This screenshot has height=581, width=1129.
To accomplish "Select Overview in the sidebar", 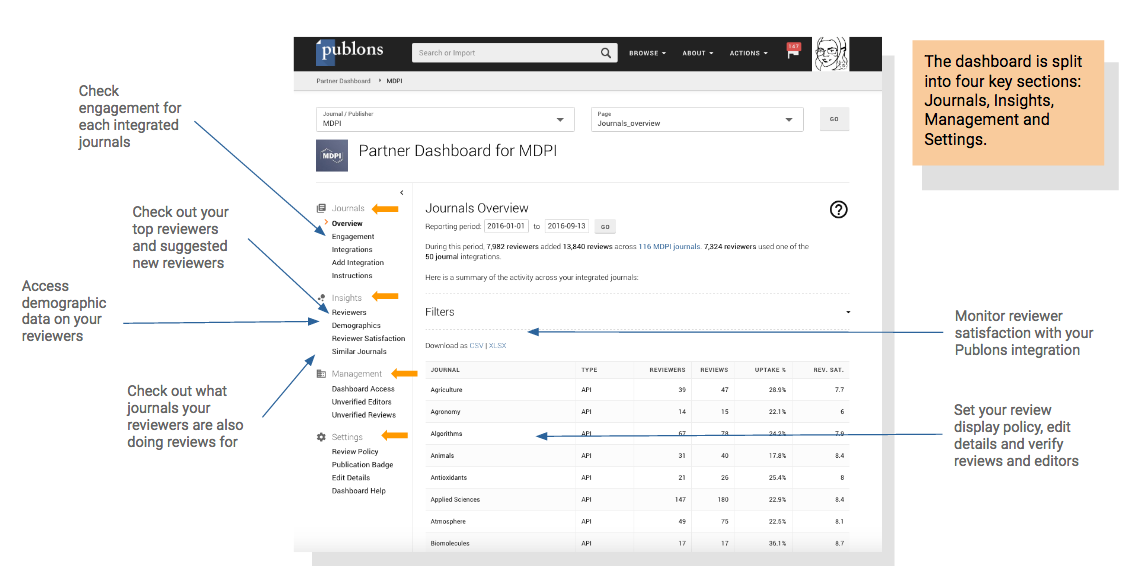I will pos(347,223).
